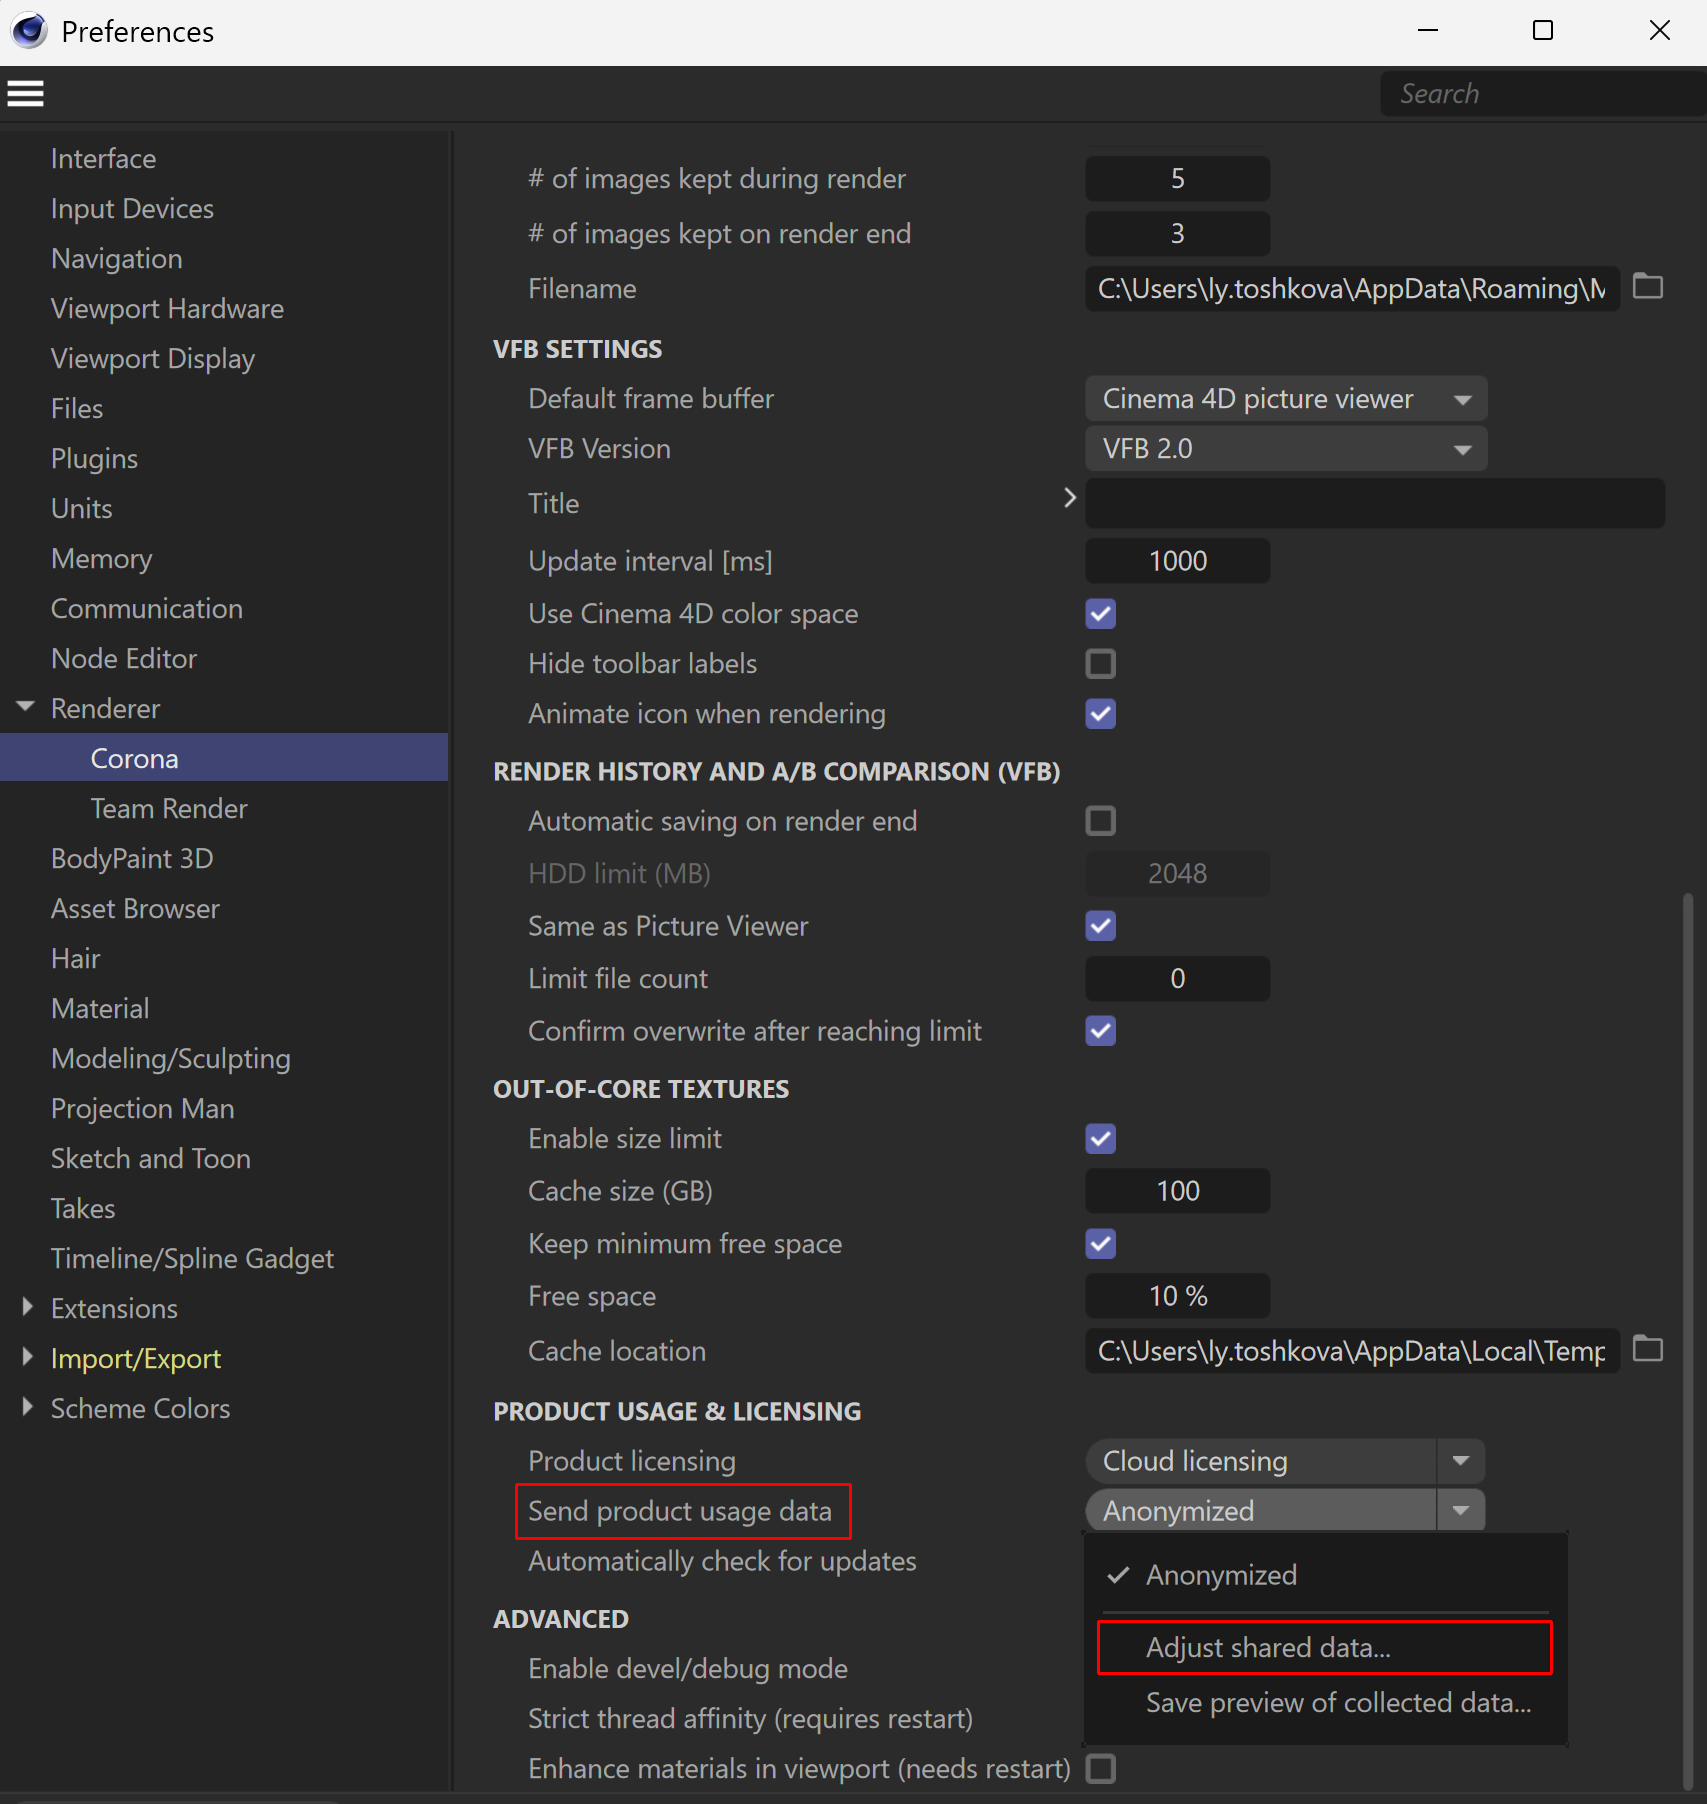Toggle Keep minimum free space checkbox
The width and height of the screenshot is (1707, 1804).
1101,1244
